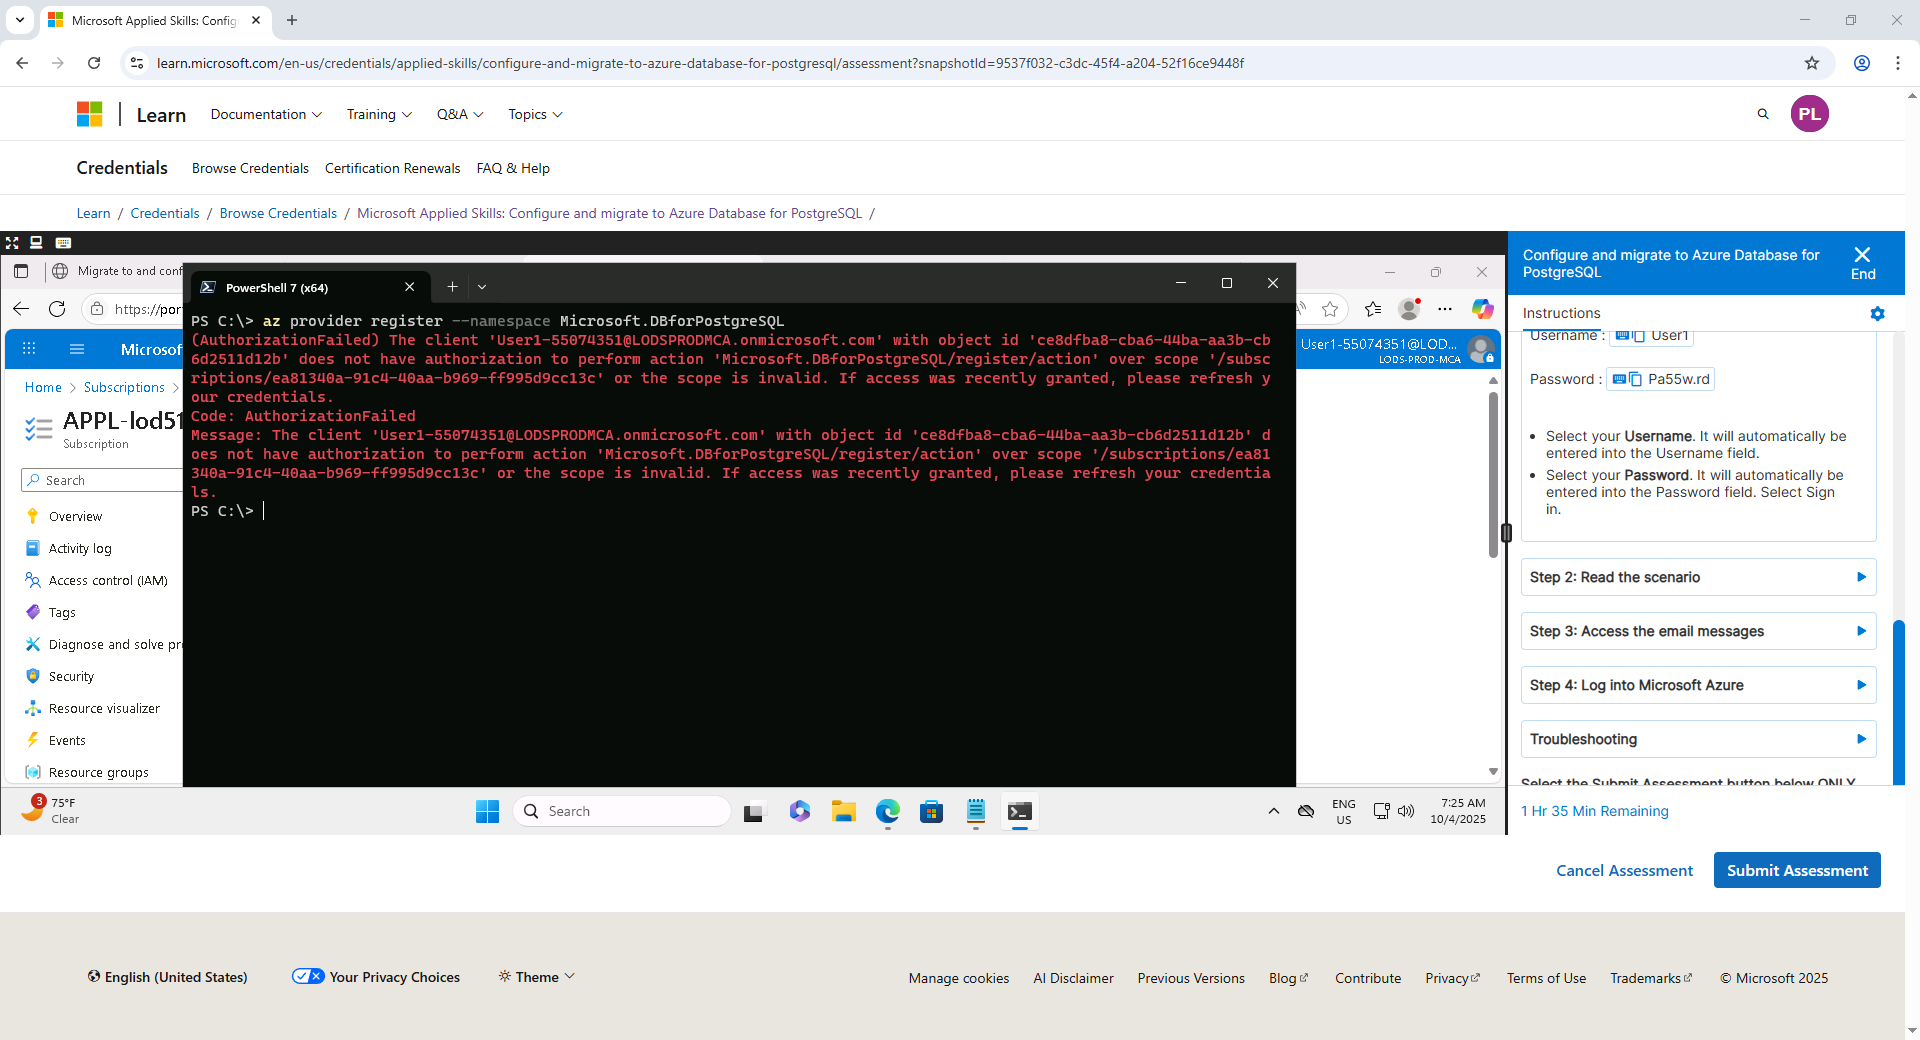
Task: Open the PL user profile avatar
Action: coord(1809,114)
